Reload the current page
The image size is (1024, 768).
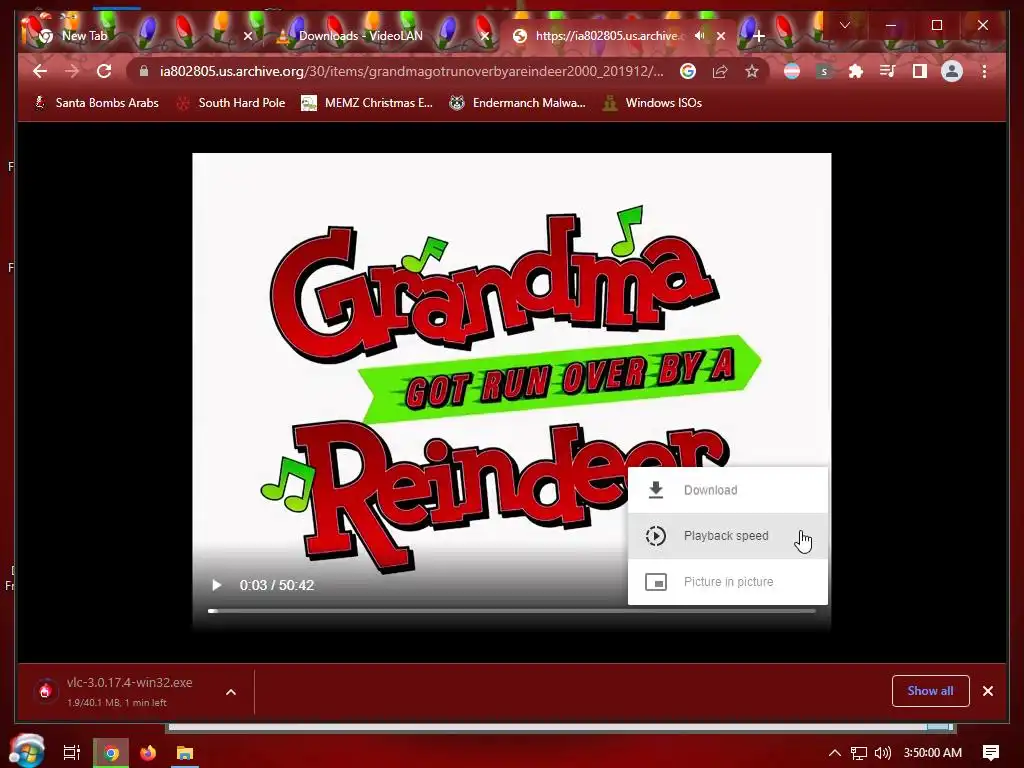(104, 71)
